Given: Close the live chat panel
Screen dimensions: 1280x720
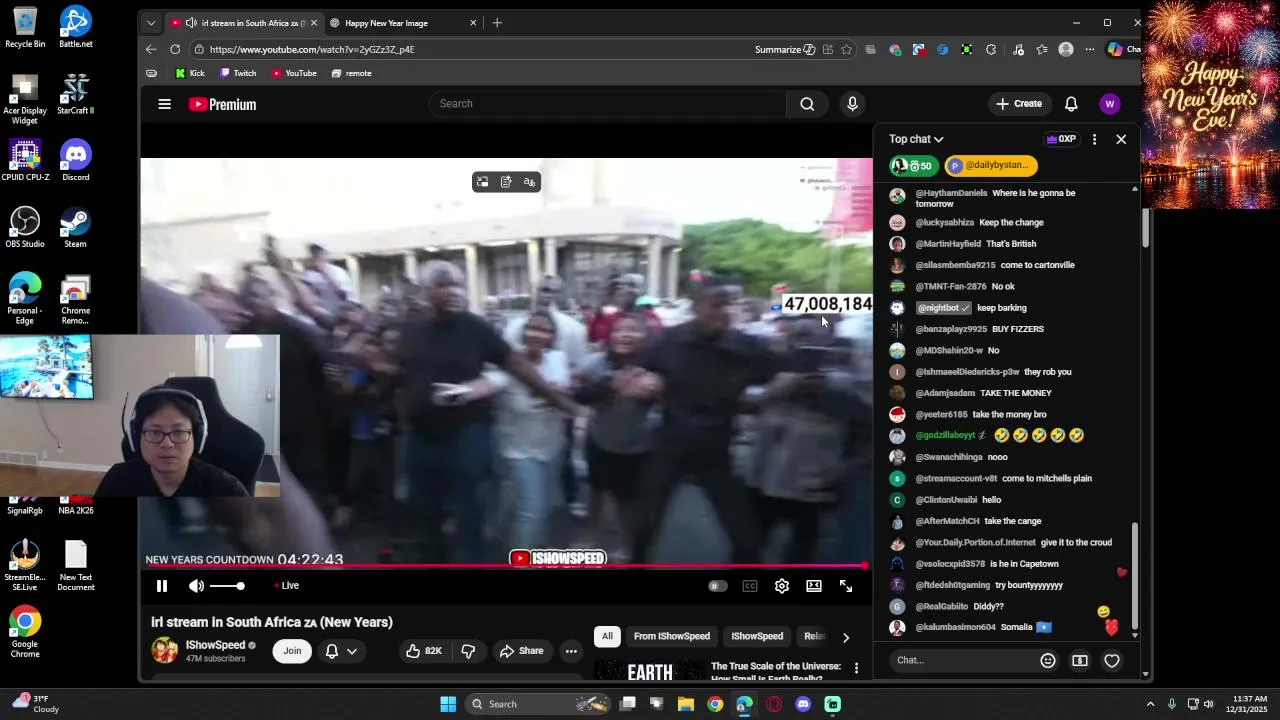Looking at the screenshot, I should (x=1121, y=140).
